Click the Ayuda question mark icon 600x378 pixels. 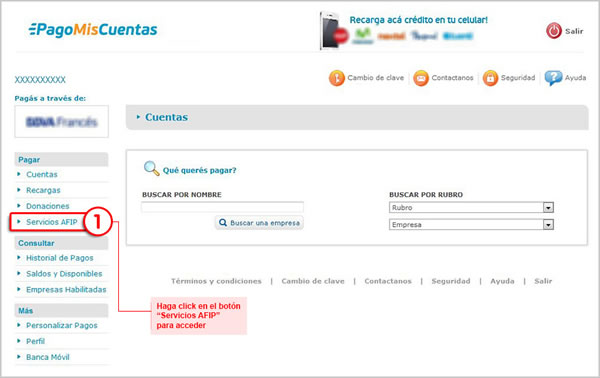click(553, 78)
